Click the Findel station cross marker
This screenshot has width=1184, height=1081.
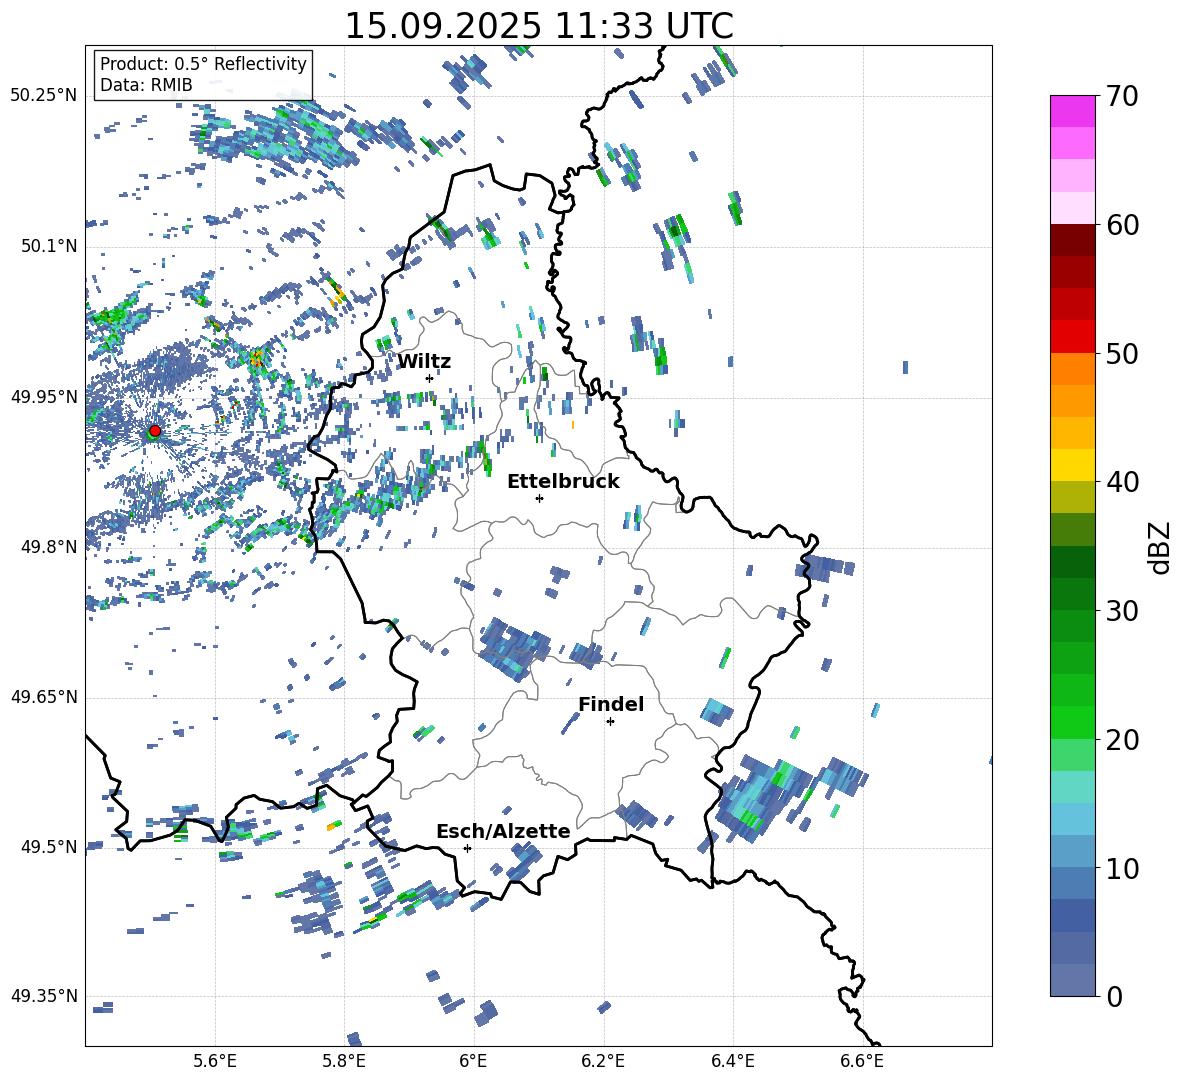point(610,721)
